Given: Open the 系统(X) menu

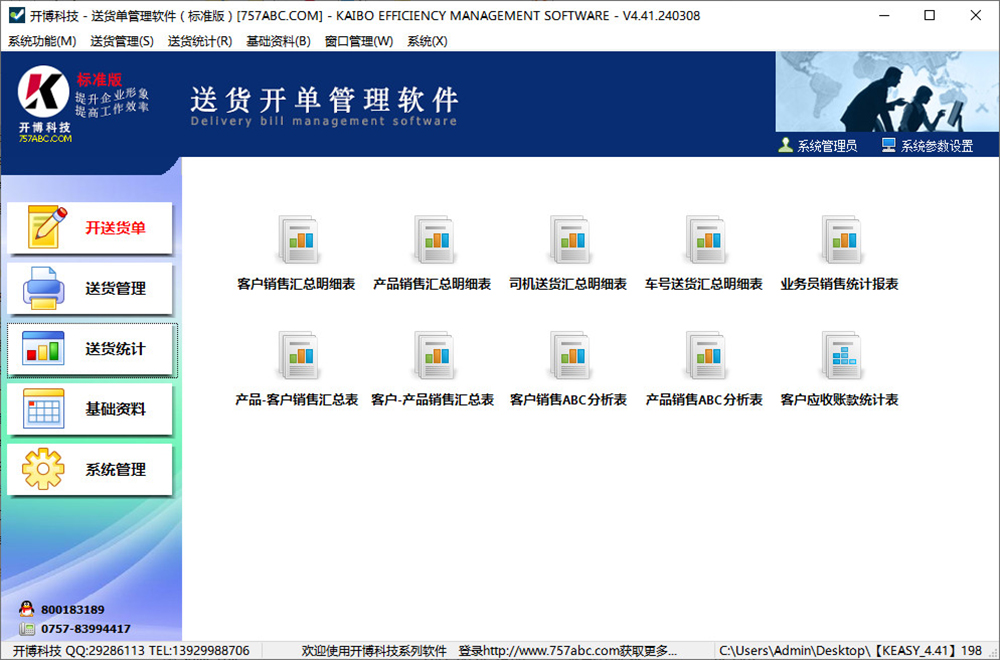Looking at the screenshot, I should point(427,41).
